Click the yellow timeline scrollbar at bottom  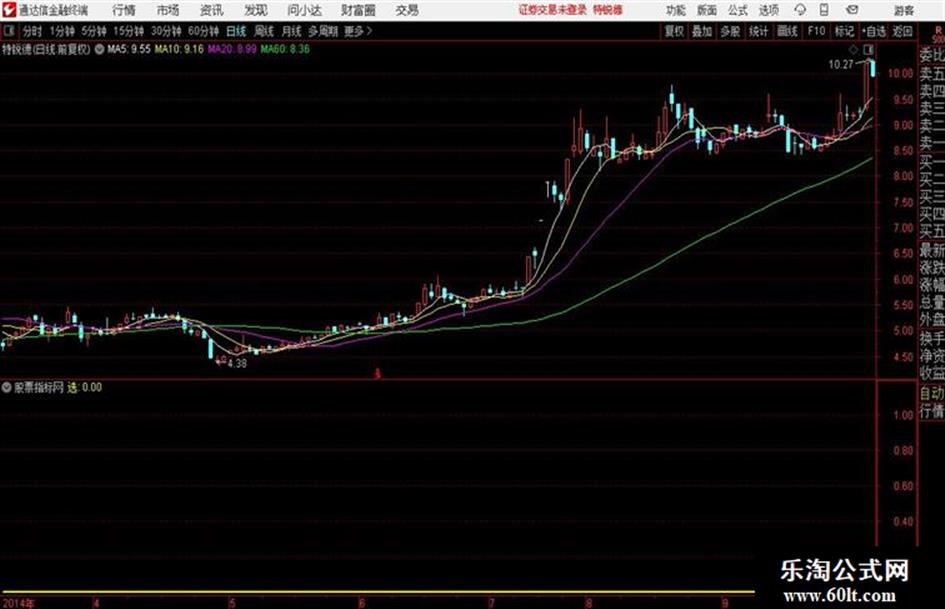(x=377, y=592)
